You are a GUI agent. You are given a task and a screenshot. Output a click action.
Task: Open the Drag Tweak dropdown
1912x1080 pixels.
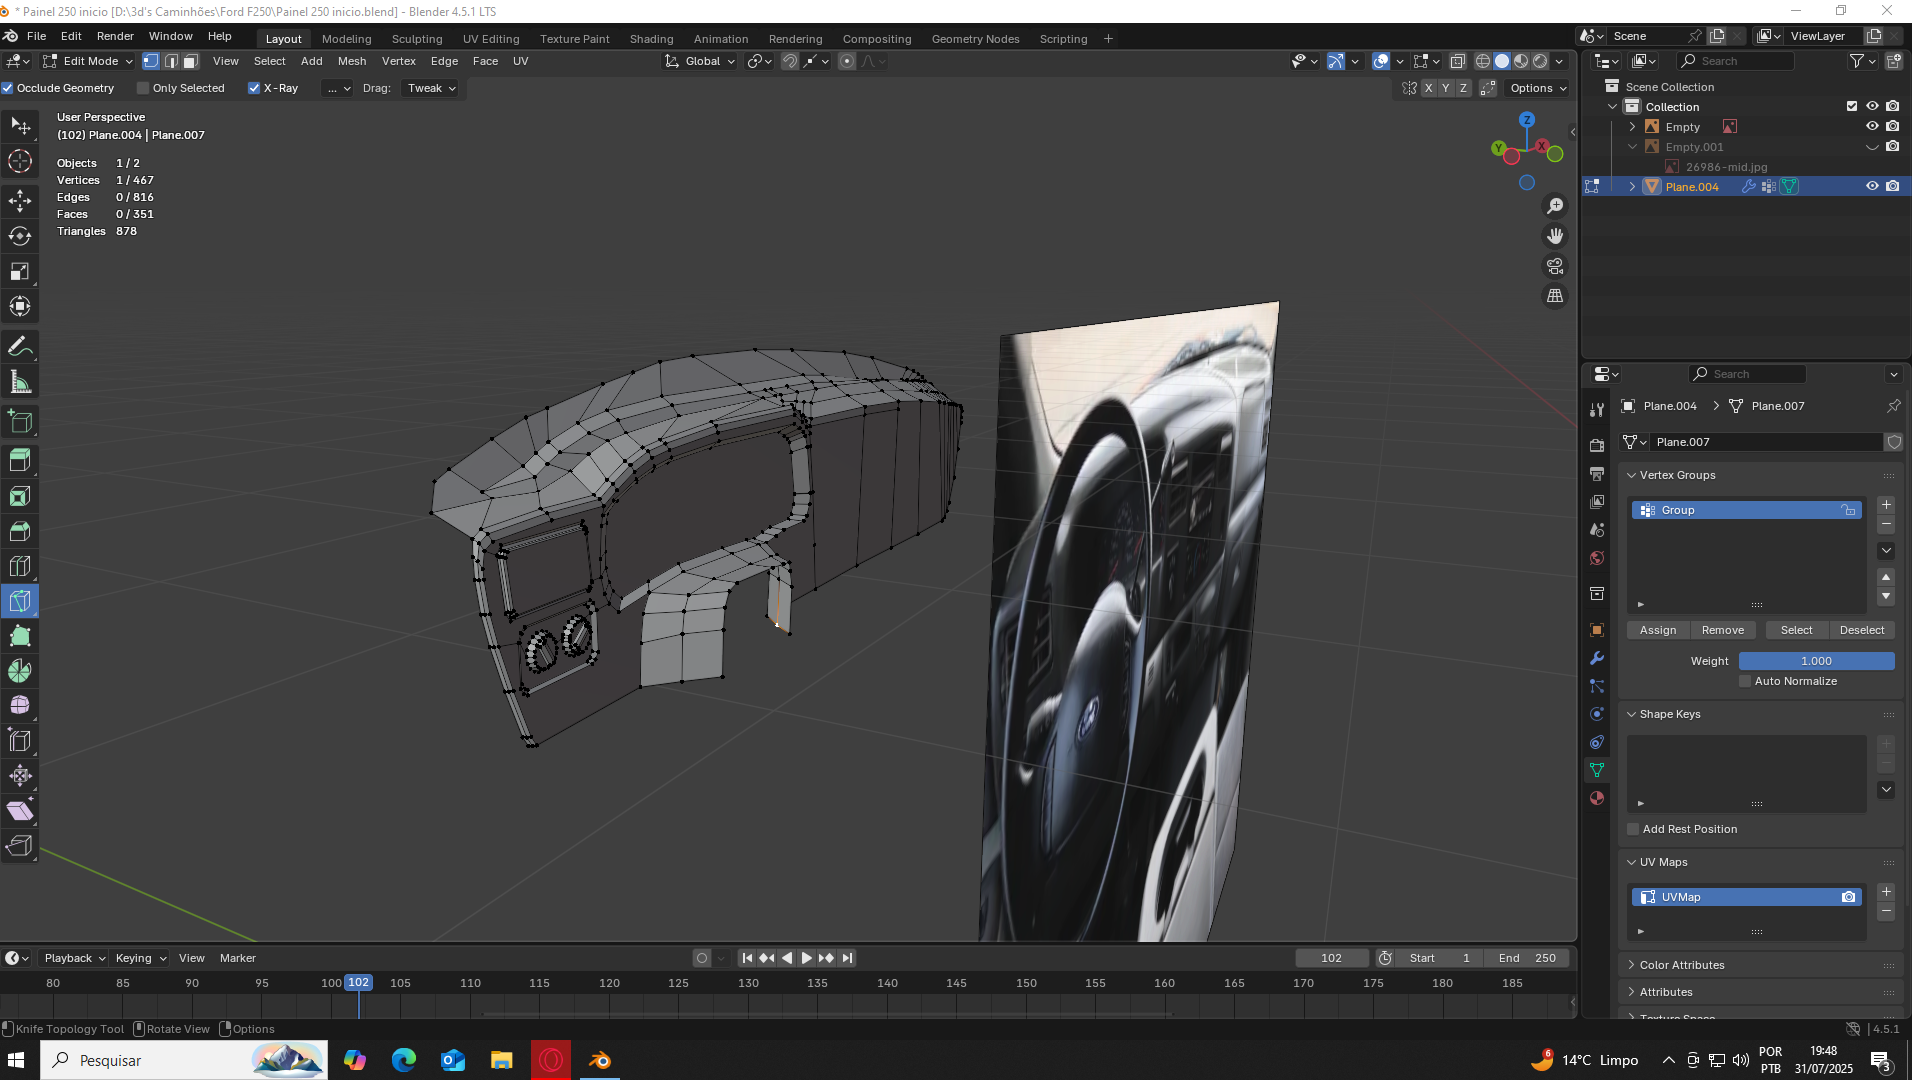tap(431, 88)
